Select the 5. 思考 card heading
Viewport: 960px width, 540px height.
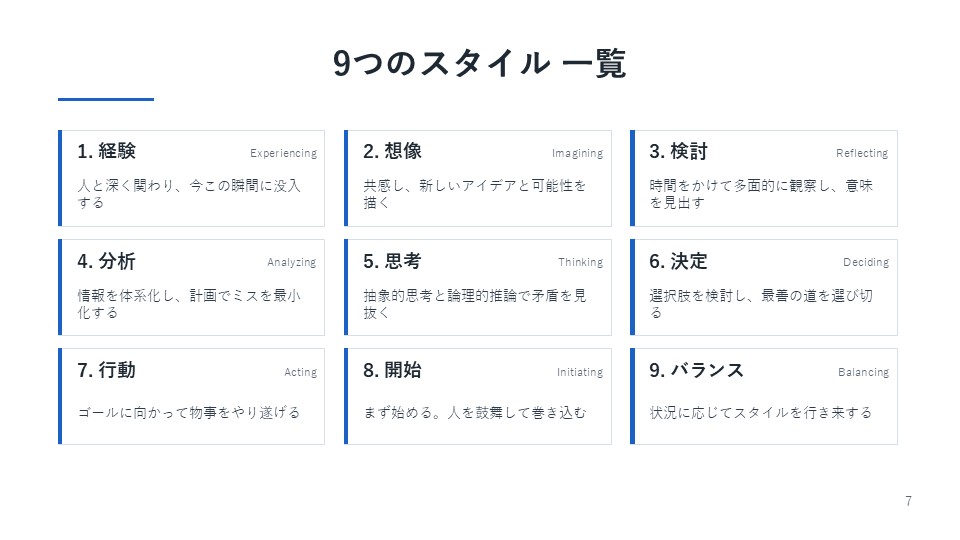(392, 261)
